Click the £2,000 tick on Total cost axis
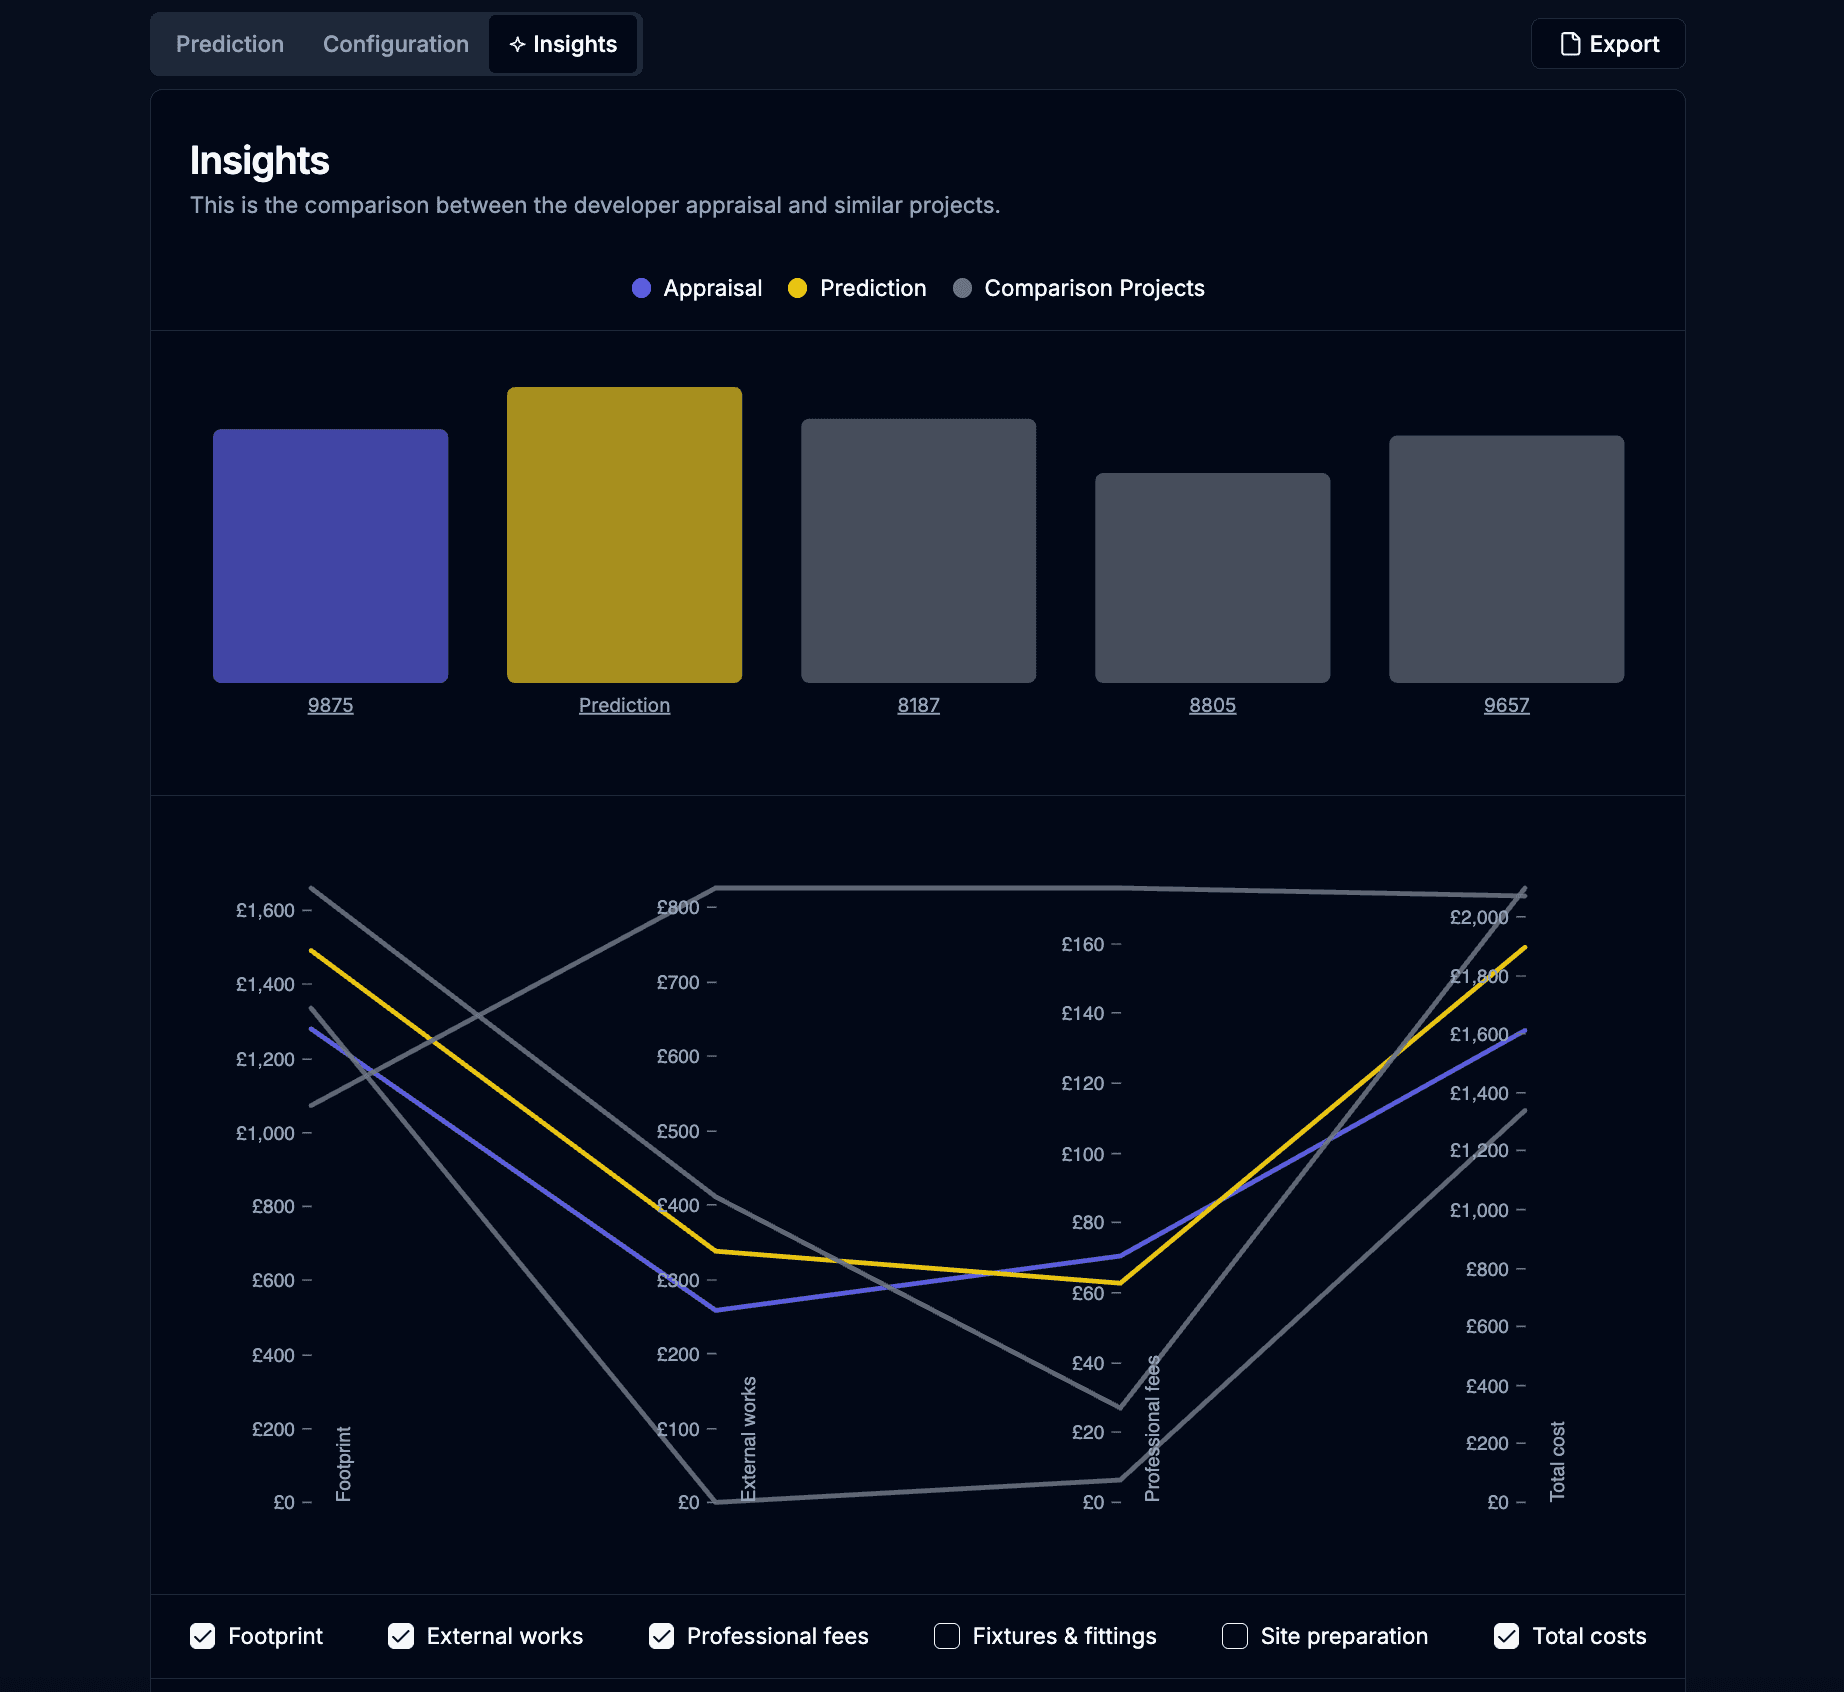The width and height of the screenshot is (1844, 1692). (1479, 917)
